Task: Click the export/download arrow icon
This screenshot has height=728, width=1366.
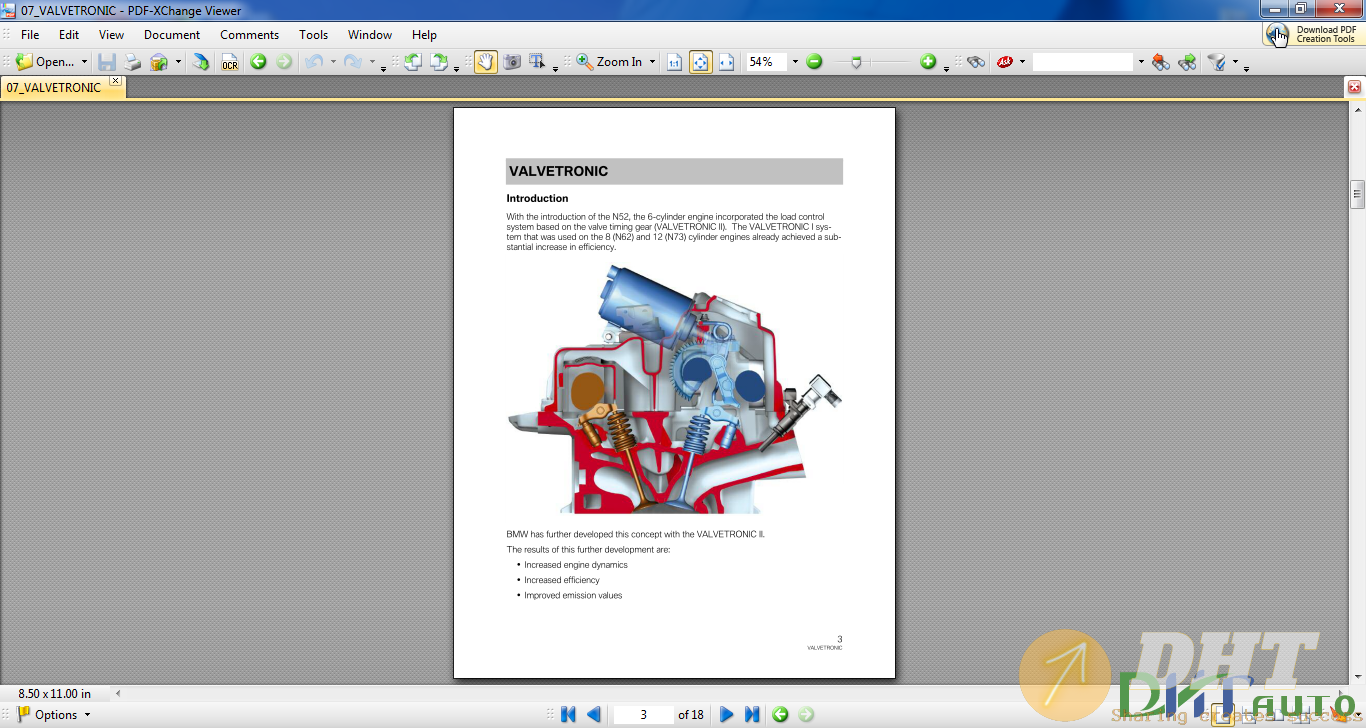Action: click(201, 62)
